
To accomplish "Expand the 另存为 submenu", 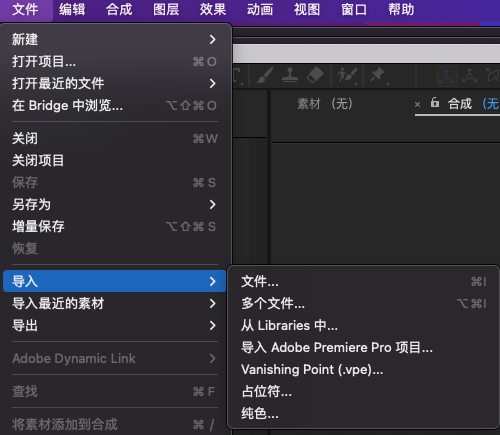I will tap(115, 205).
